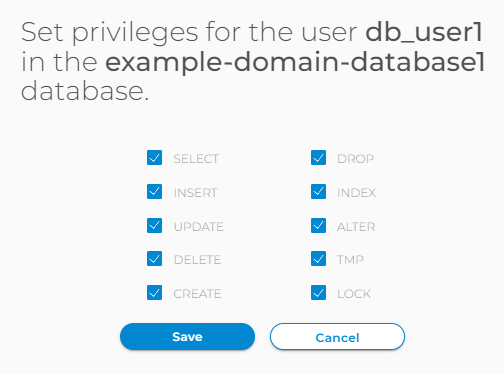Save the database user privileges
Viewport: 504px width, 373px height.
[187, 337]
